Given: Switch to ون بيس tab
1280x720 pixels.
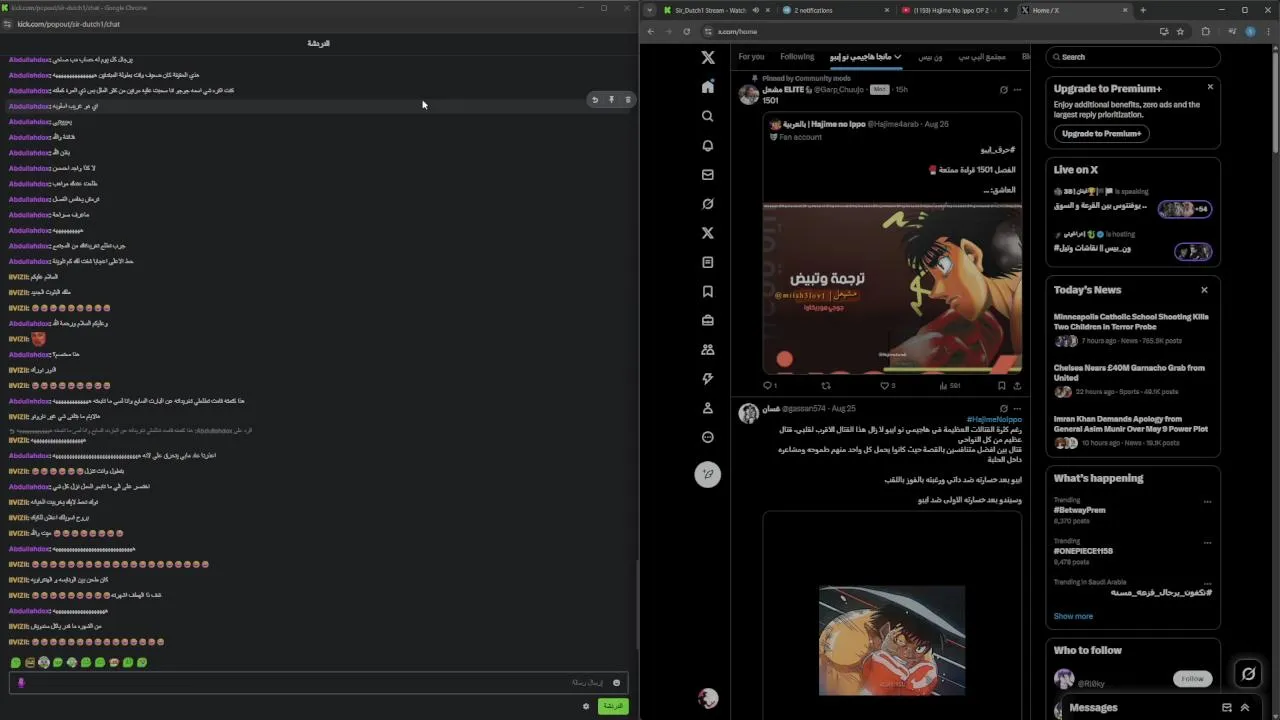Looking at the screenshot, I should tap(930, 57).
